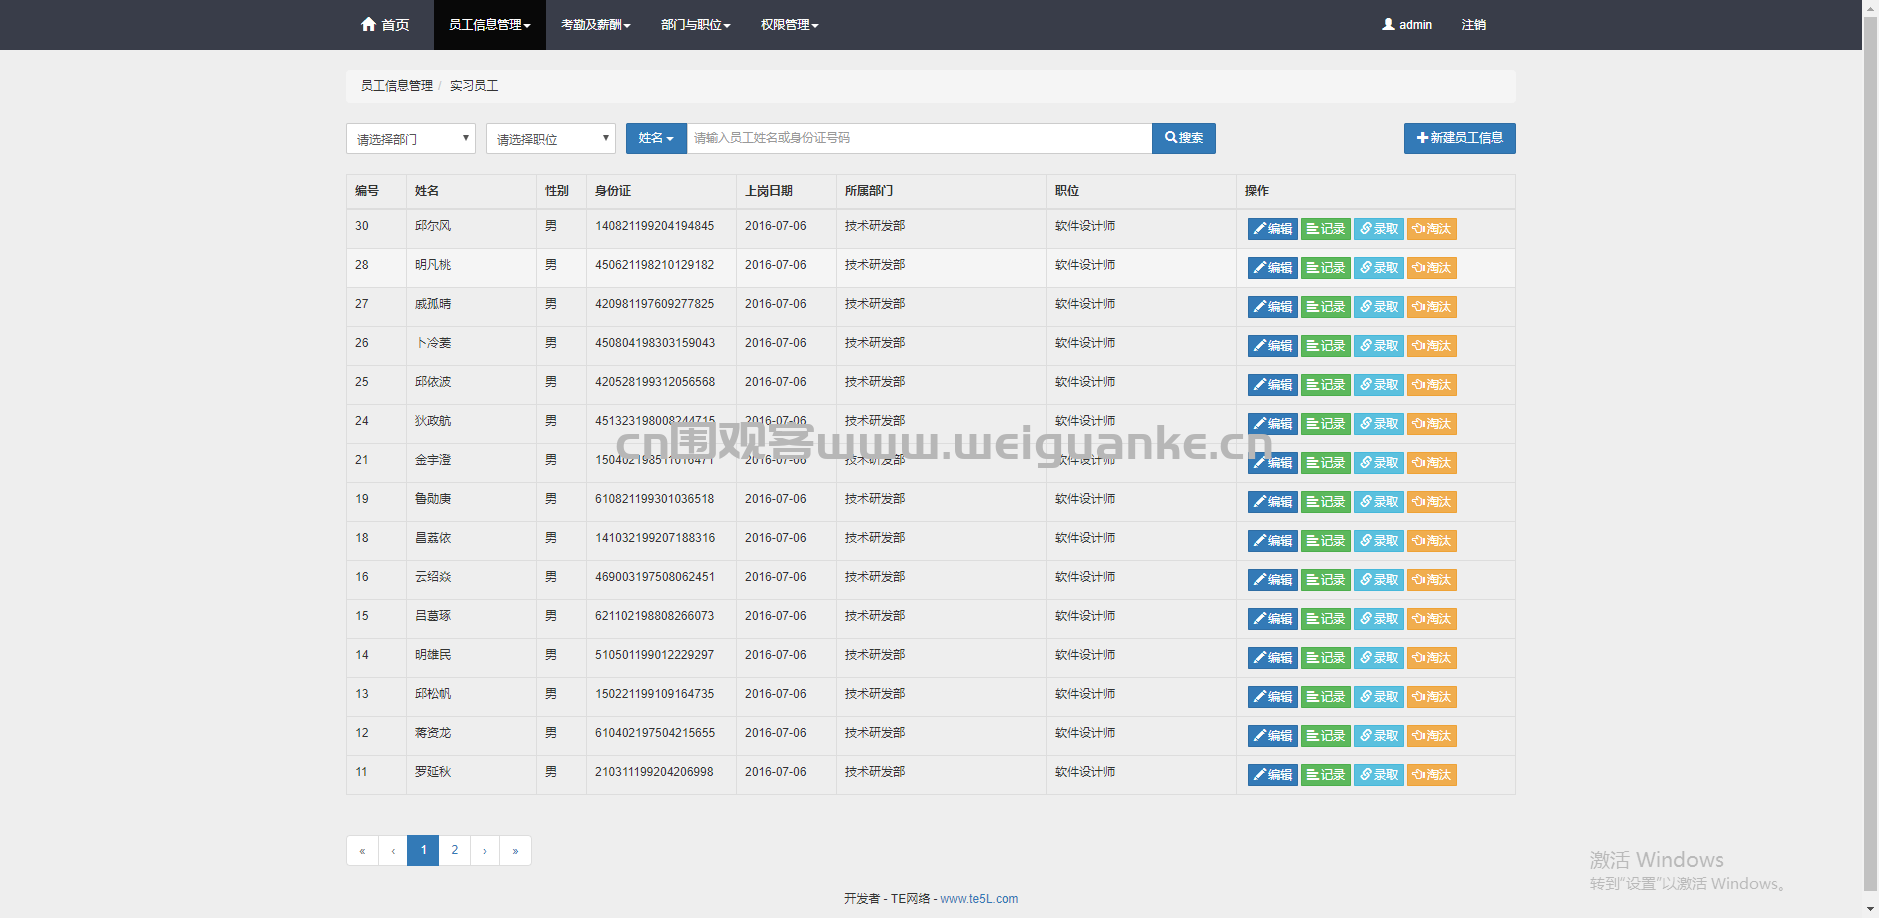The image size is (1879, 918).
Task: Click 淘汰 for employee 邱尔风
Action: [x=1432, y=229]
